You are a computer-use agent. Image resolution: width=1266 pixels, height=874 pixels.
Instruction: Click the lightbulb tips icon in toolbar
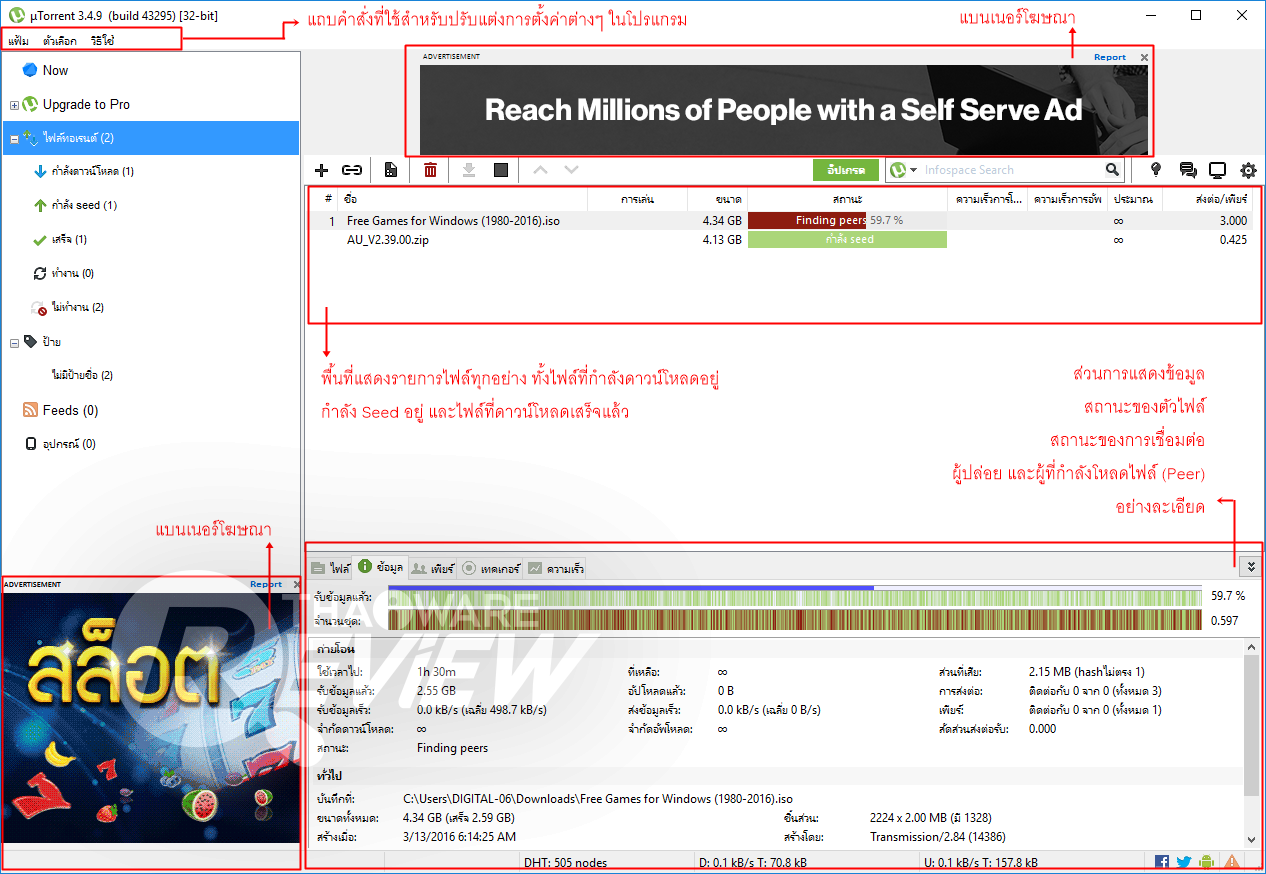pyautogui.click(x=1156, y=170)
